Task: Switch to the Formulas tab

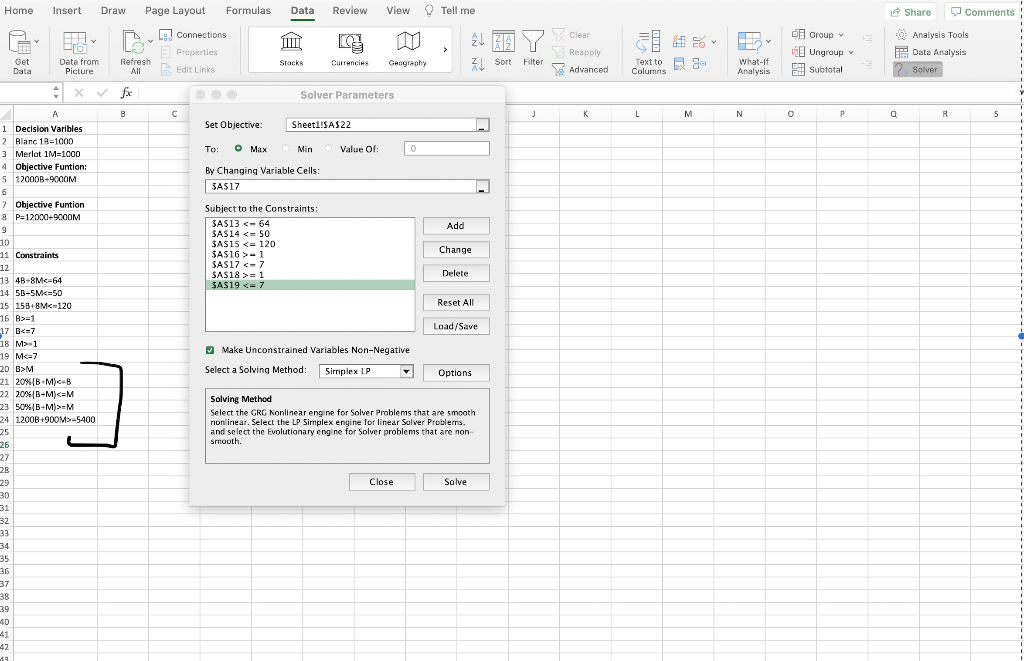Action: pos(247,10)
